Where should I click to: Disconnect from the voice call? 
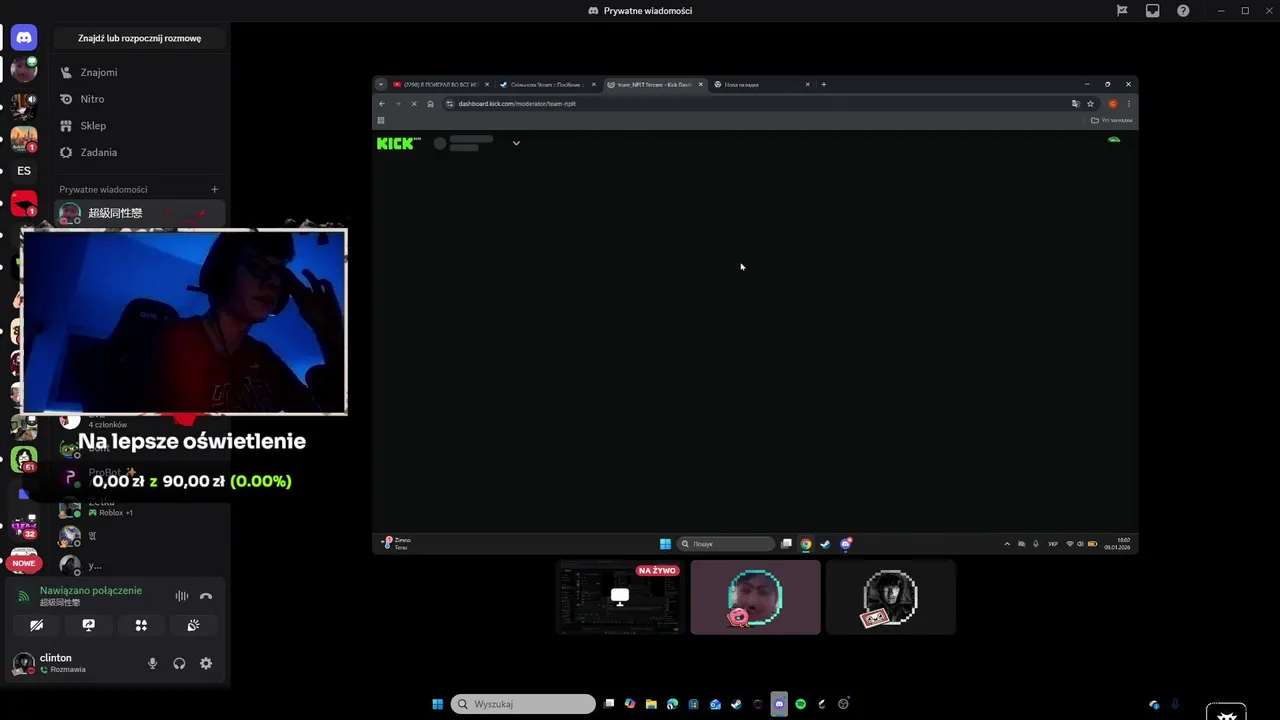coord(206,596)
